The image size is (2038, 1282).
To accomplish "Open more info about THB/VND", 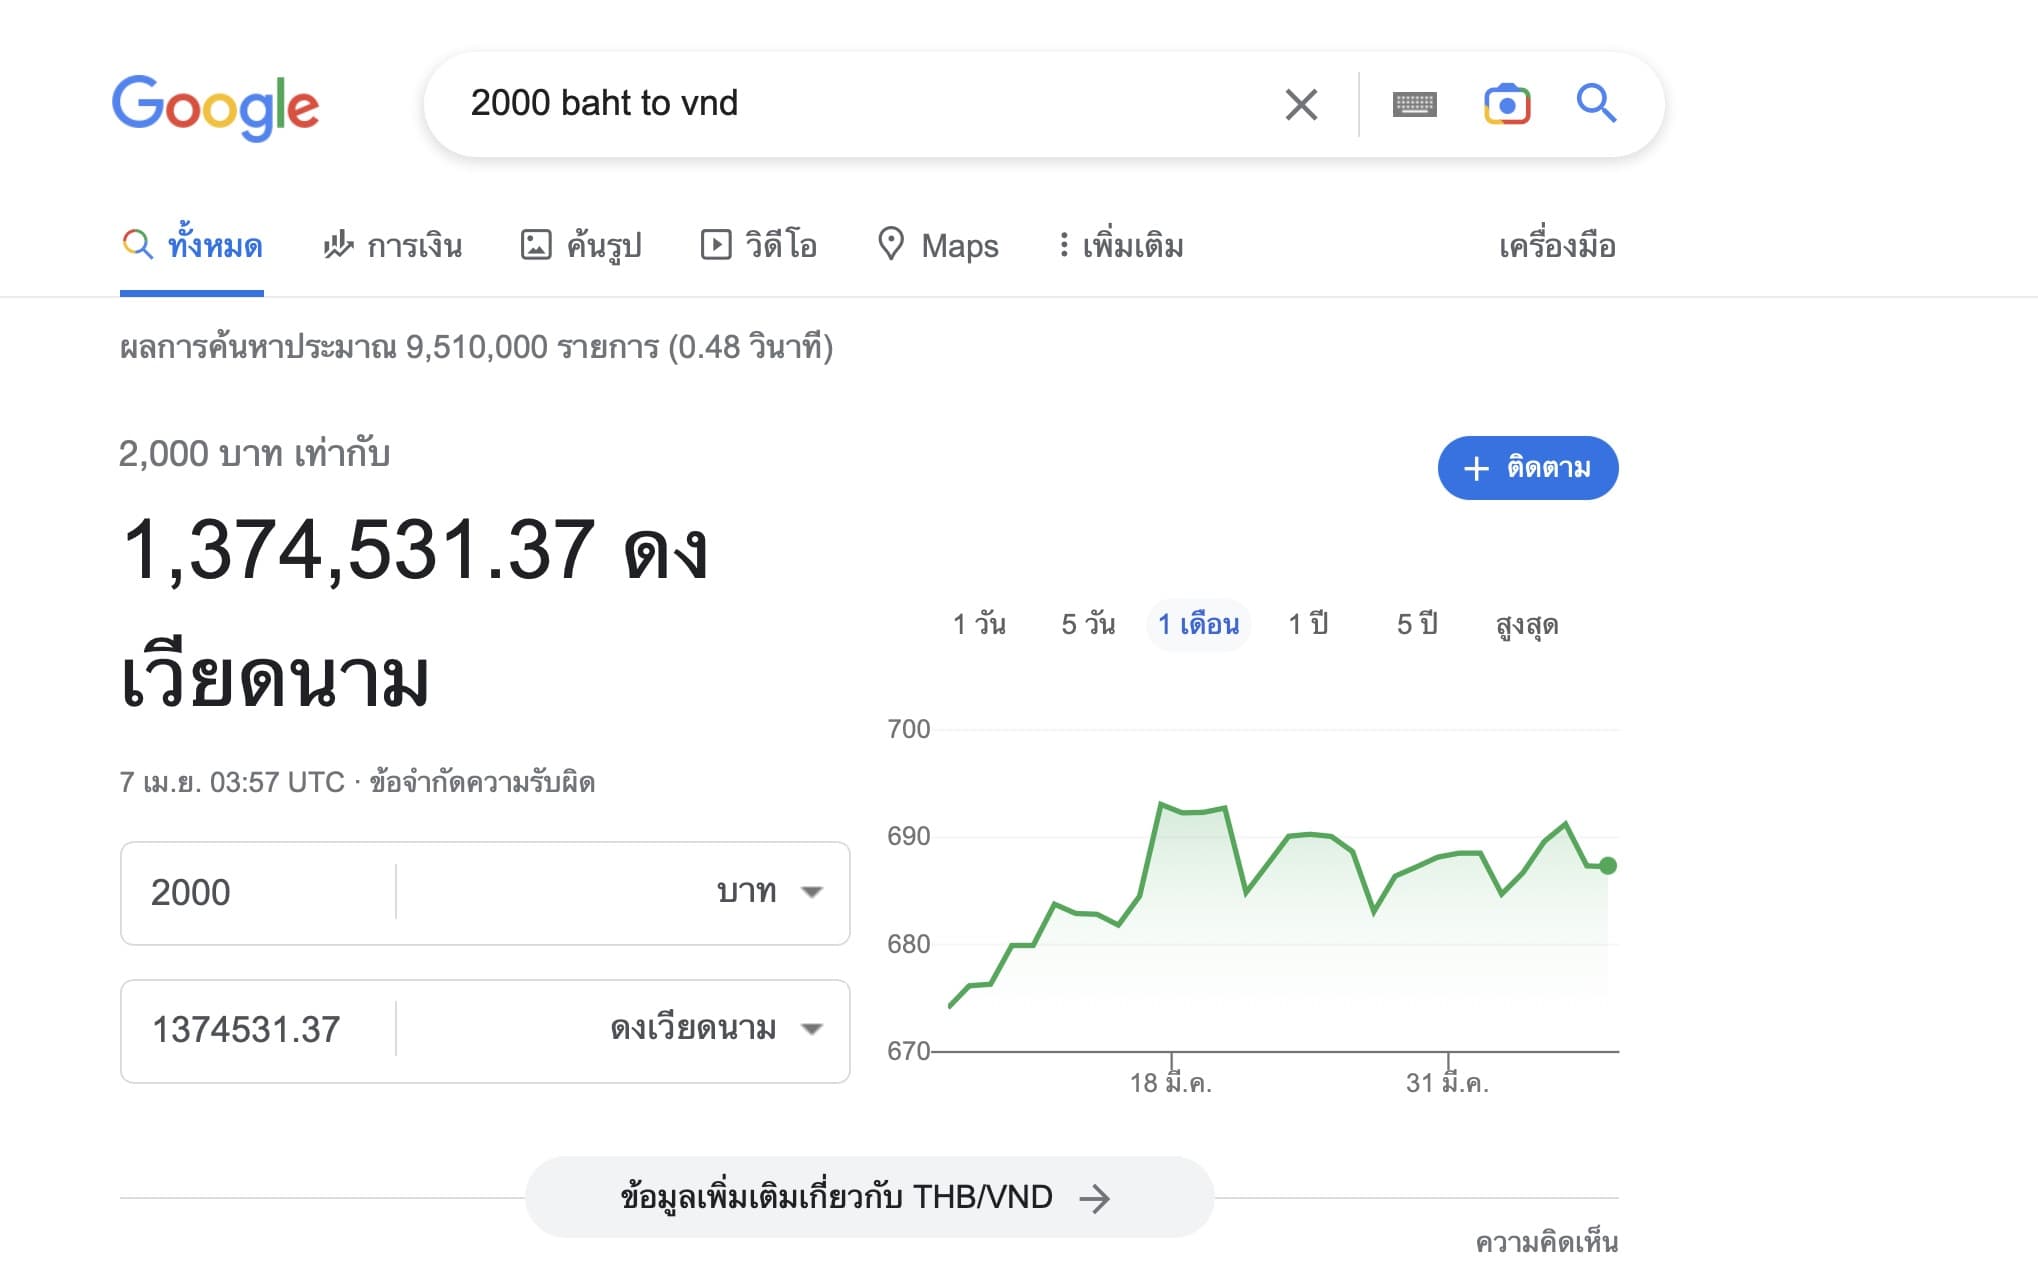I will pyautogui.click(x=868, y=1197).
